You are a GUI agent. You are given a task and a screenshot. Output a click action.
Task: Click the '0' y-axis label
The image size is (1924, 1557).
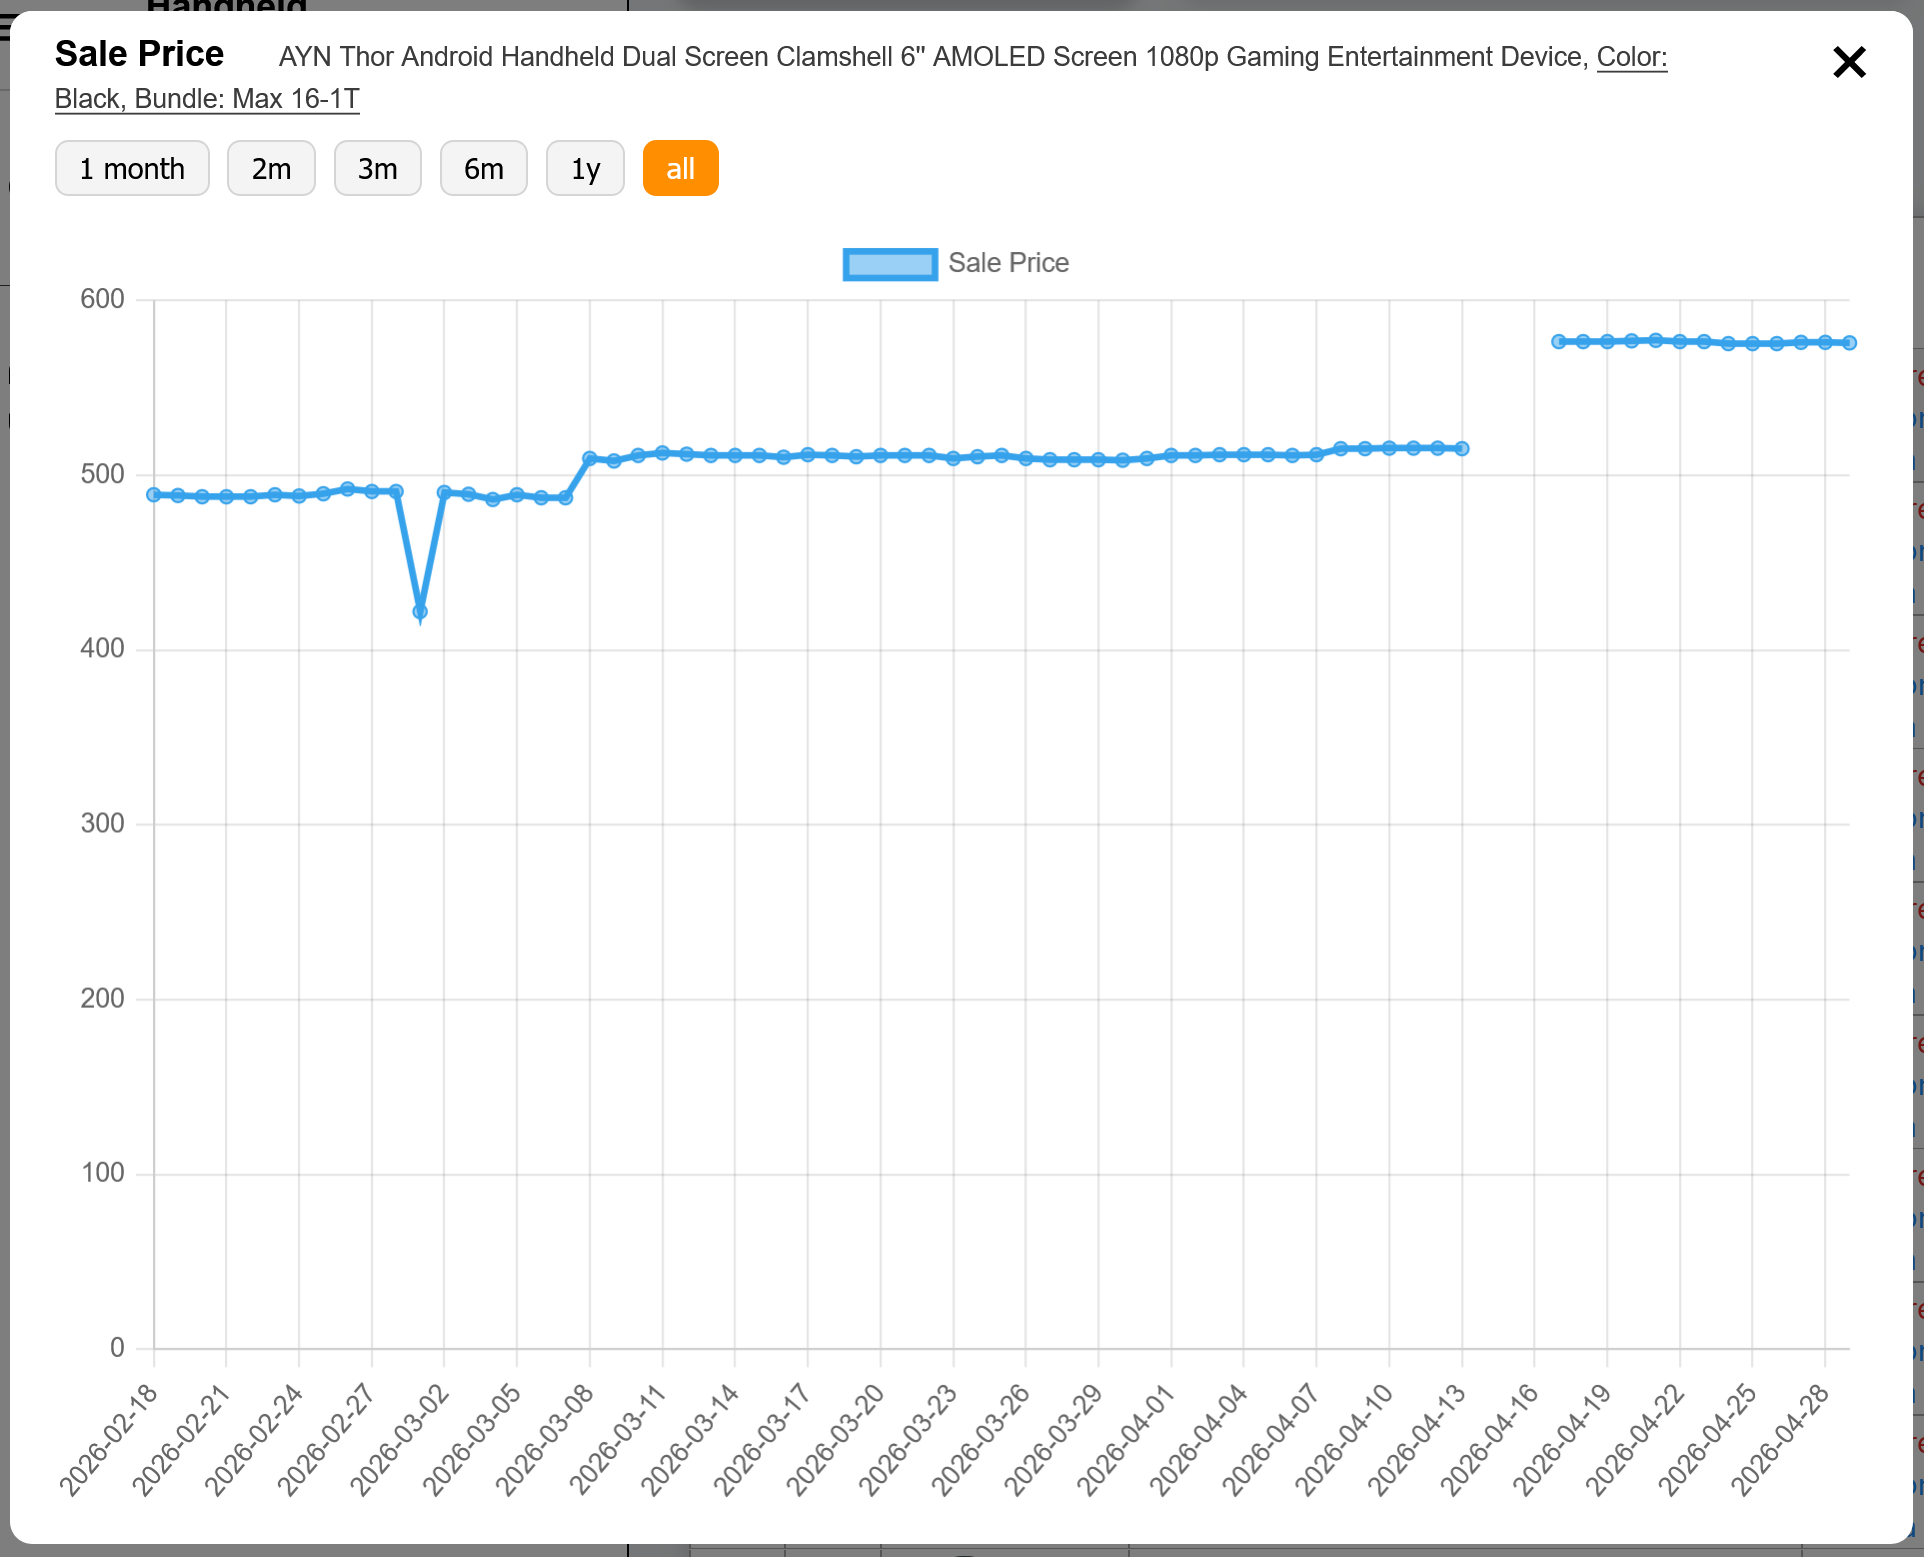(x=117, y=1347)
